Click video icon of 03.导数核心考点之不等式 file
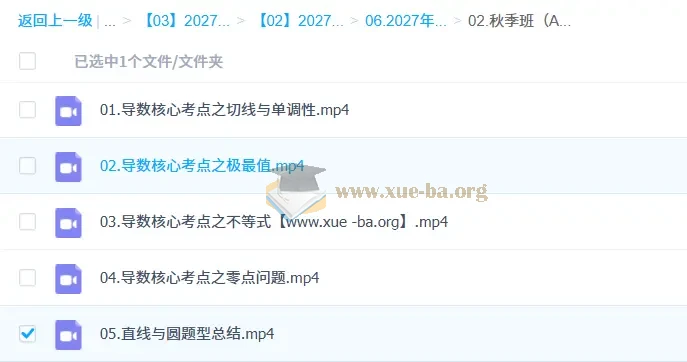Screen dimensions: 687x362 (68, 223)
